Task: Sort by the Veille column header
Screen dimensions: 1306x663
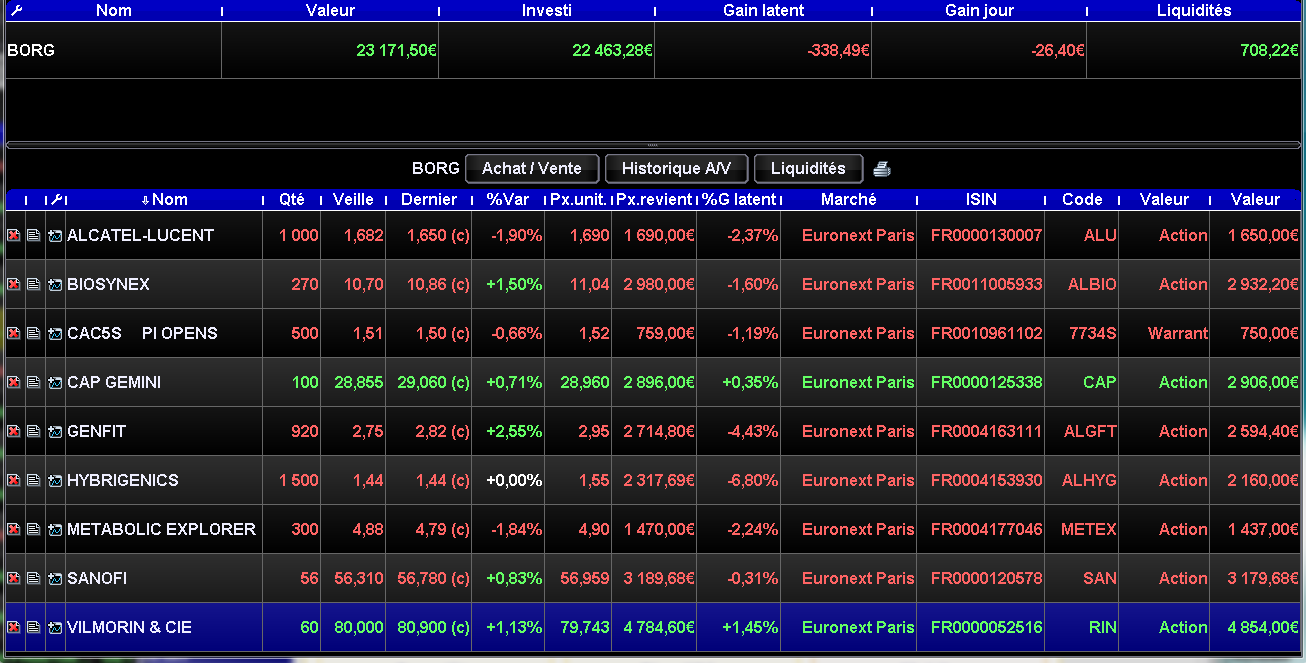Action: point(353,199)
